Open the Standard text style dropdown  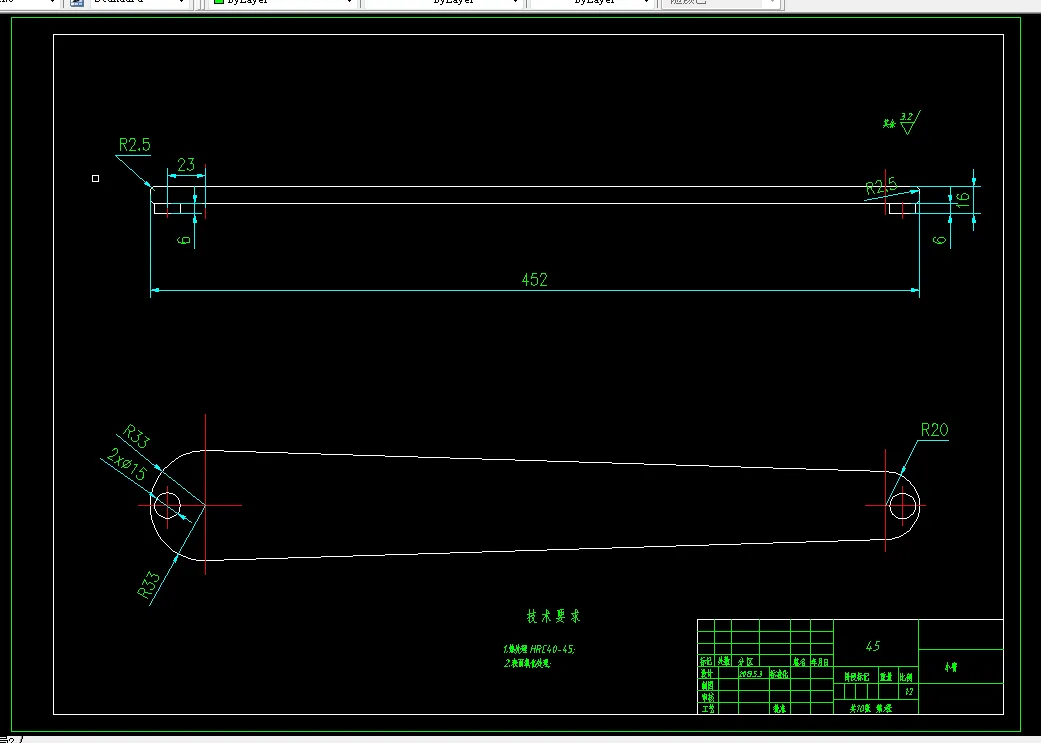[138, 3]
